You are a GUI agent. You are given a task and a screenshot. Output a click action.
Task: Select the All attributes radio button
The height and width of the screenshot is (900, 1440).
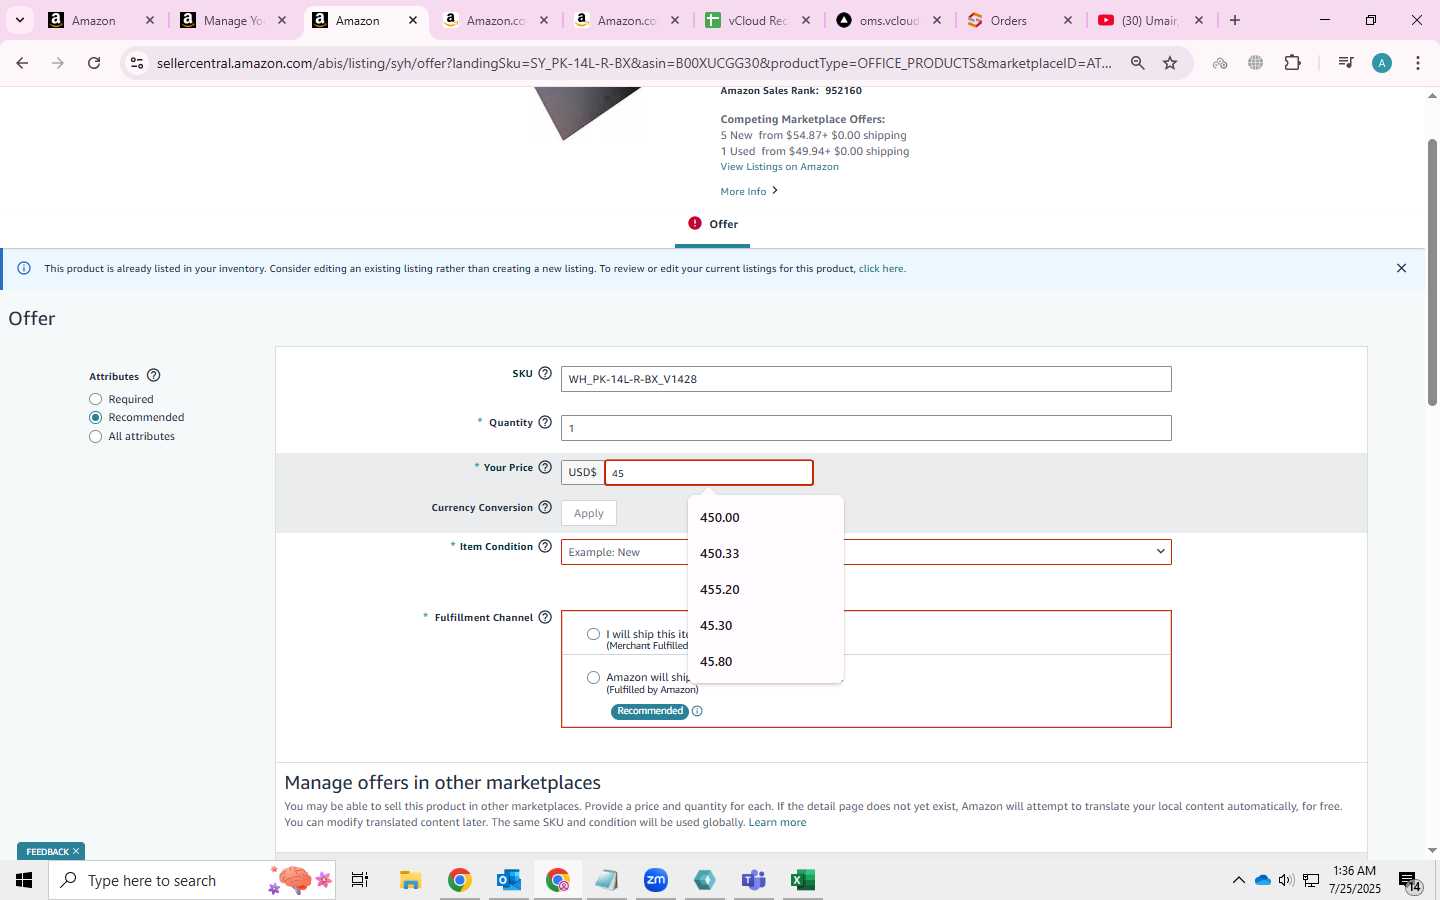point(96,436)
